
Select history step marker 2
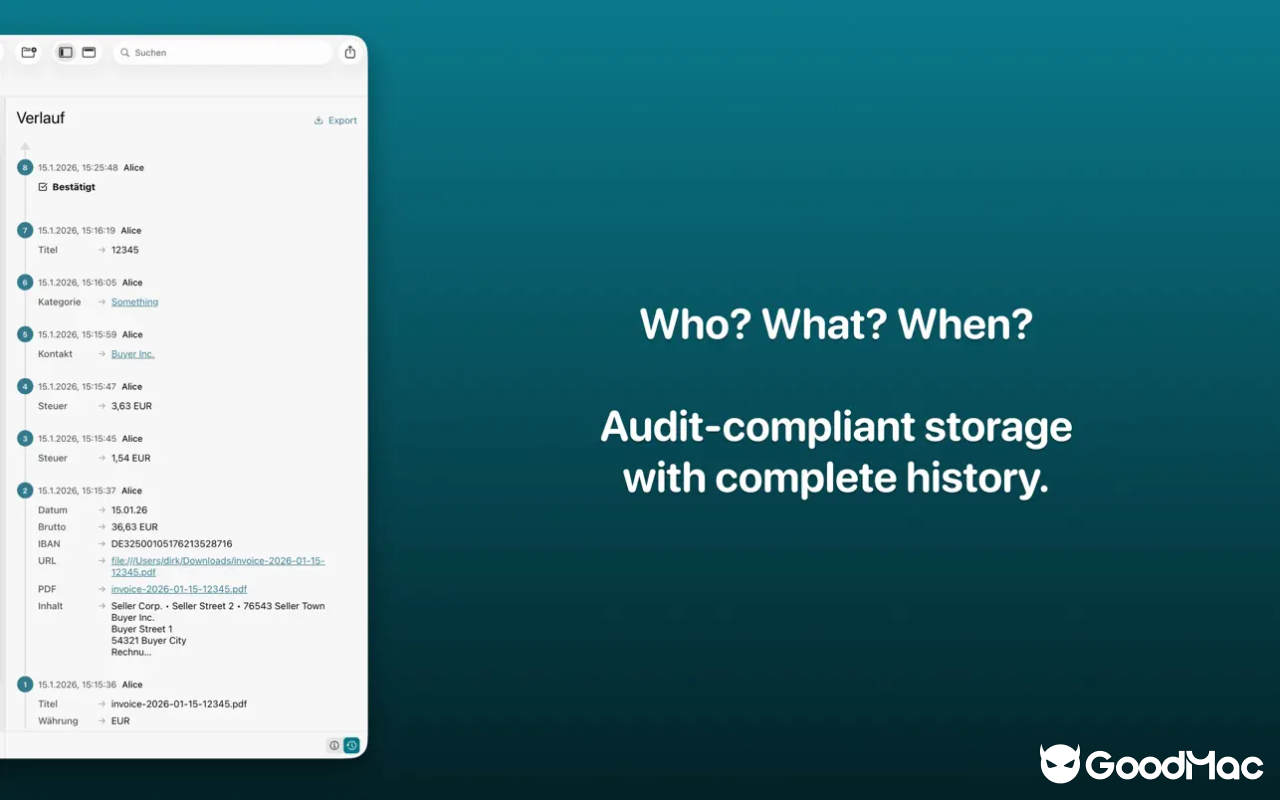25,490
